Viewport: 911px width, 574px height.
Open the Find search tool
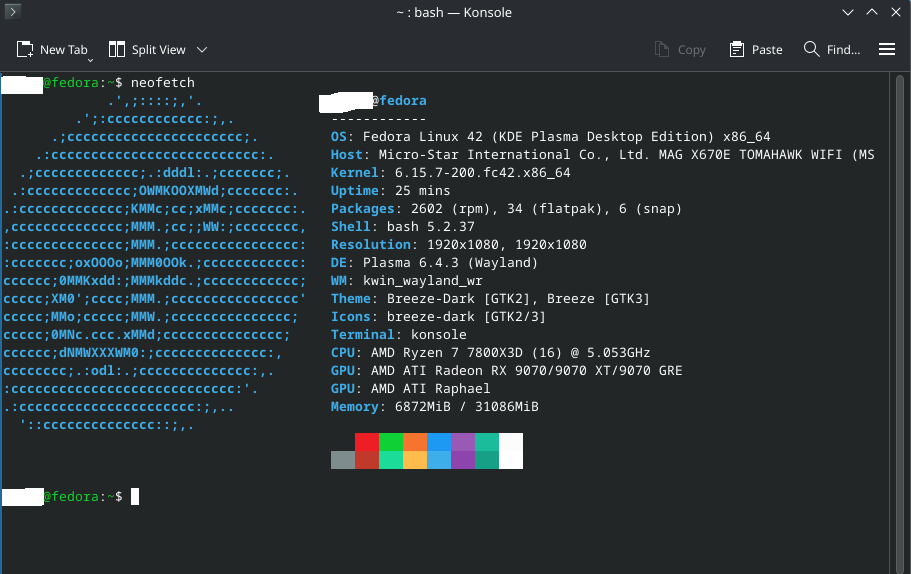(831, 50)
